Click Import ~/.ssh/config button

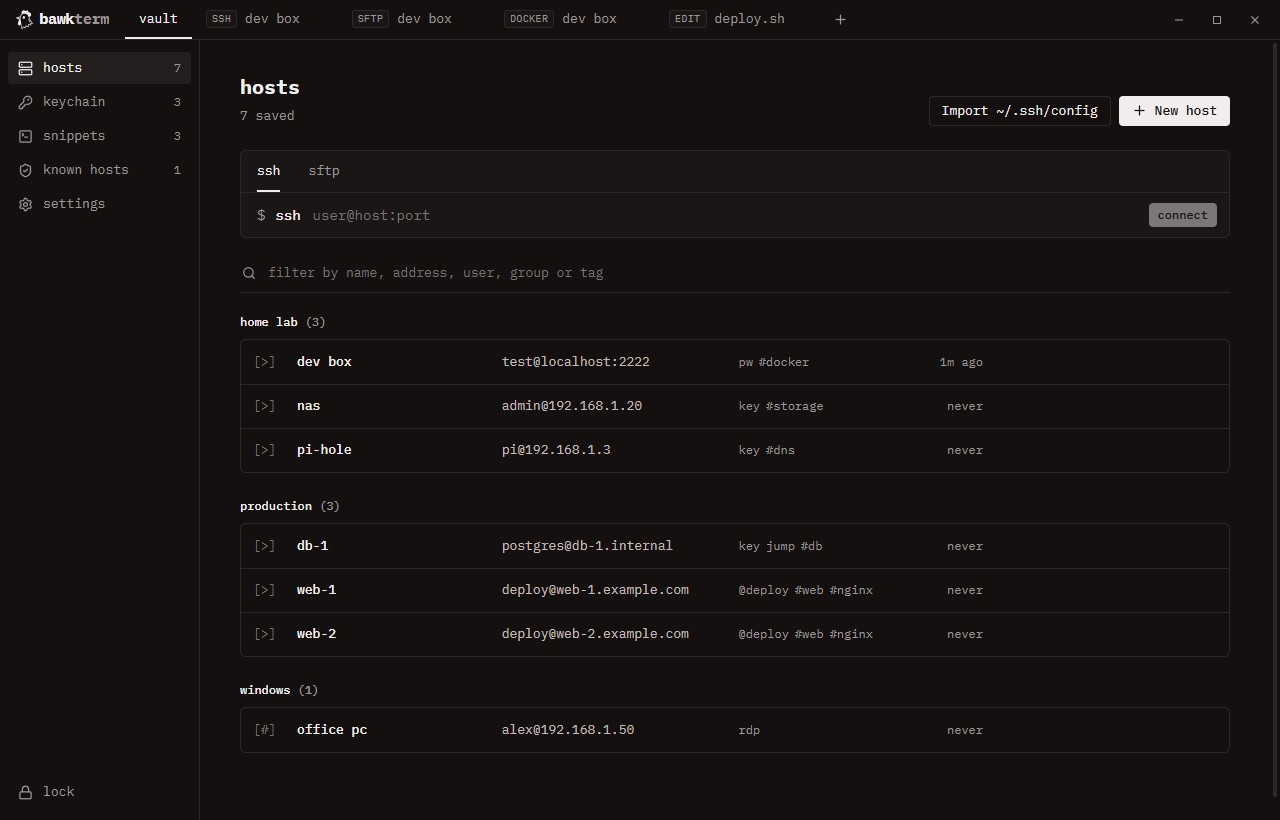[x=1020, y=111]
